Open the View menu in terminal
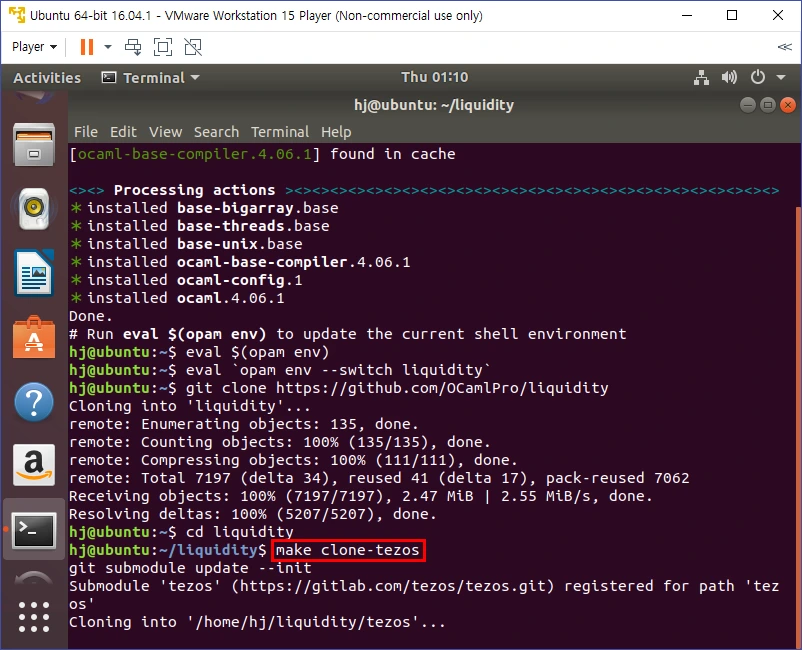The width and height of the screenshot is (802, 650). click(165, 132)
